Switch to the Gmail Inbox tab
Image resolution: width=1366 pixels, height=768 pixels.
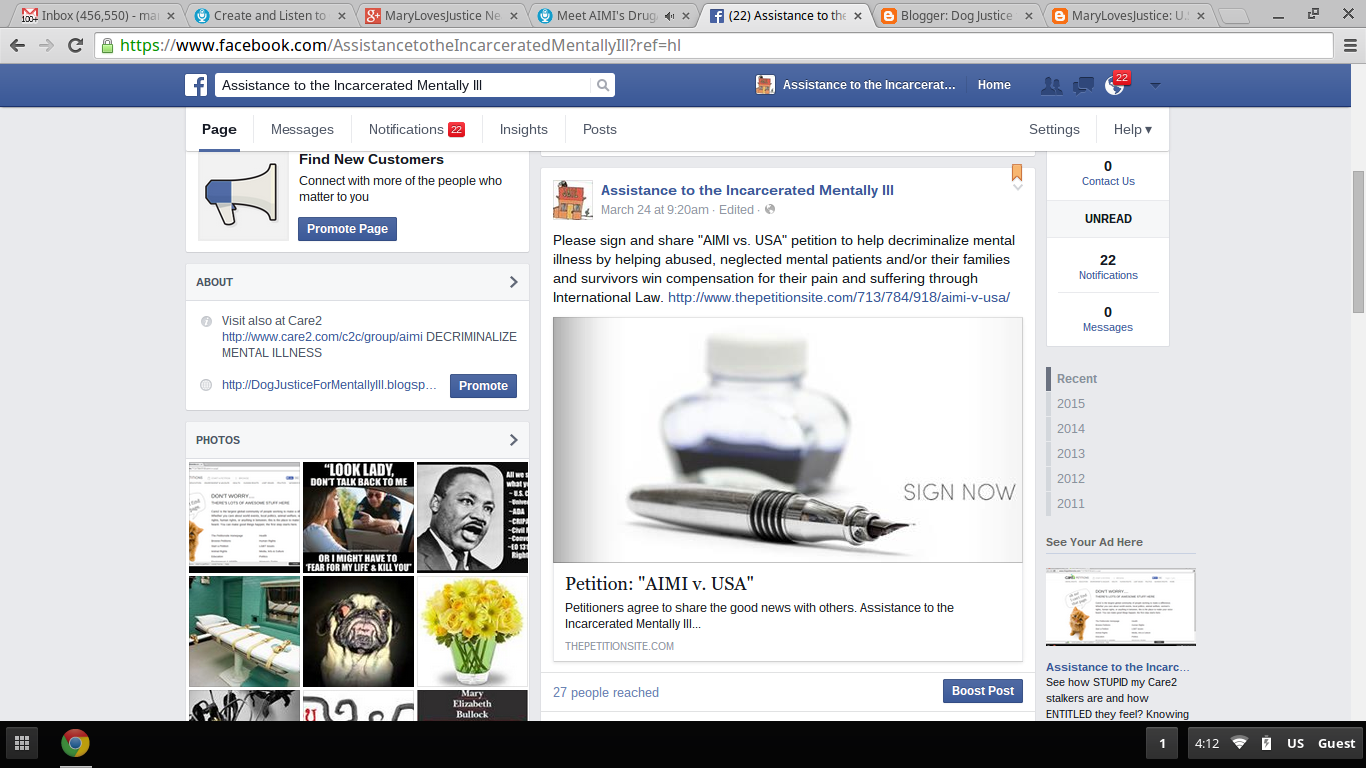click(x=98, y=16)
